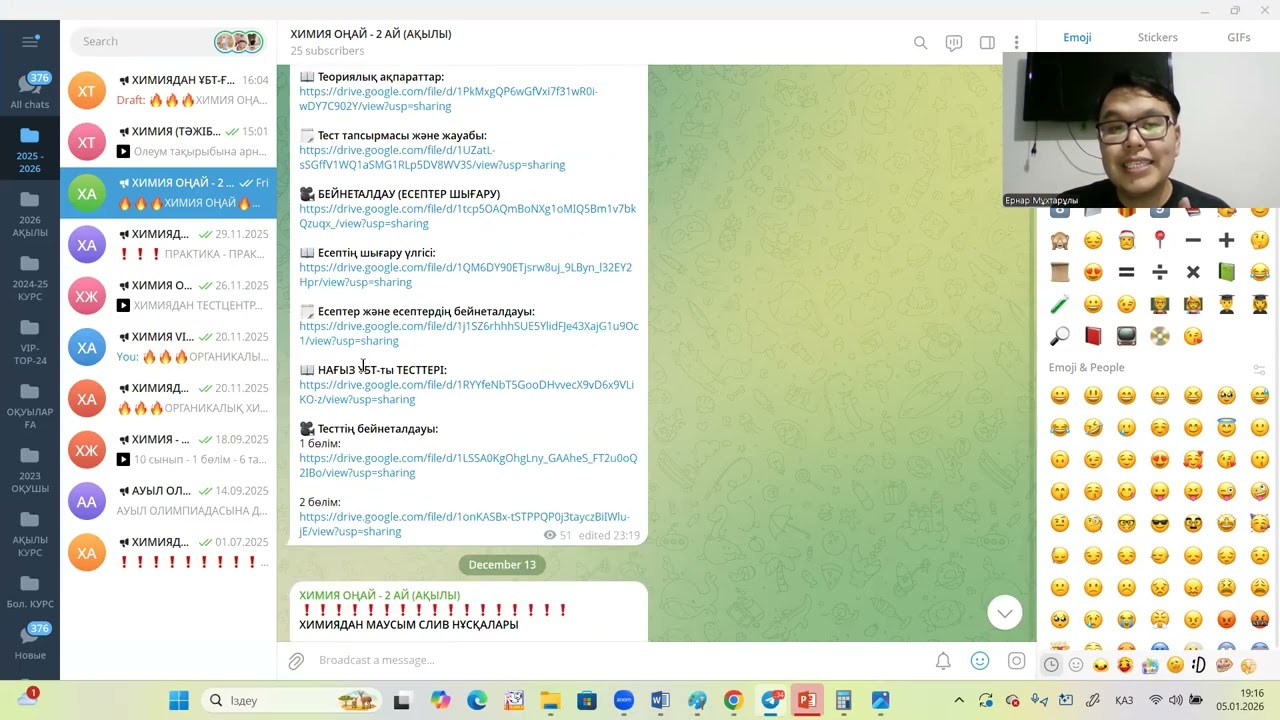Click the December 13 date badge
This screenshot has height=720, width=1280.
(x=502, y=565)
